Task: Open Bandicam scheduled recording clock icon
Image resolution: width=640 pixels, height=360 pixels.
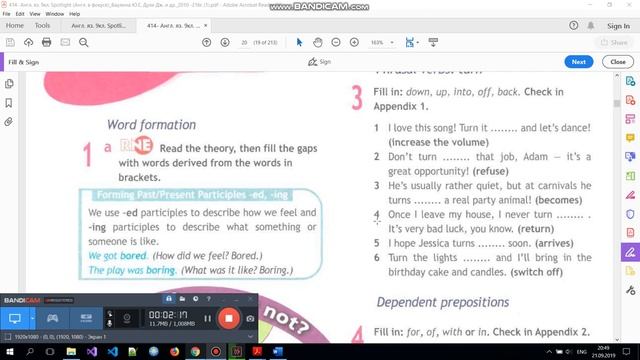Action: pyautogui.click(x=196, y=299)
